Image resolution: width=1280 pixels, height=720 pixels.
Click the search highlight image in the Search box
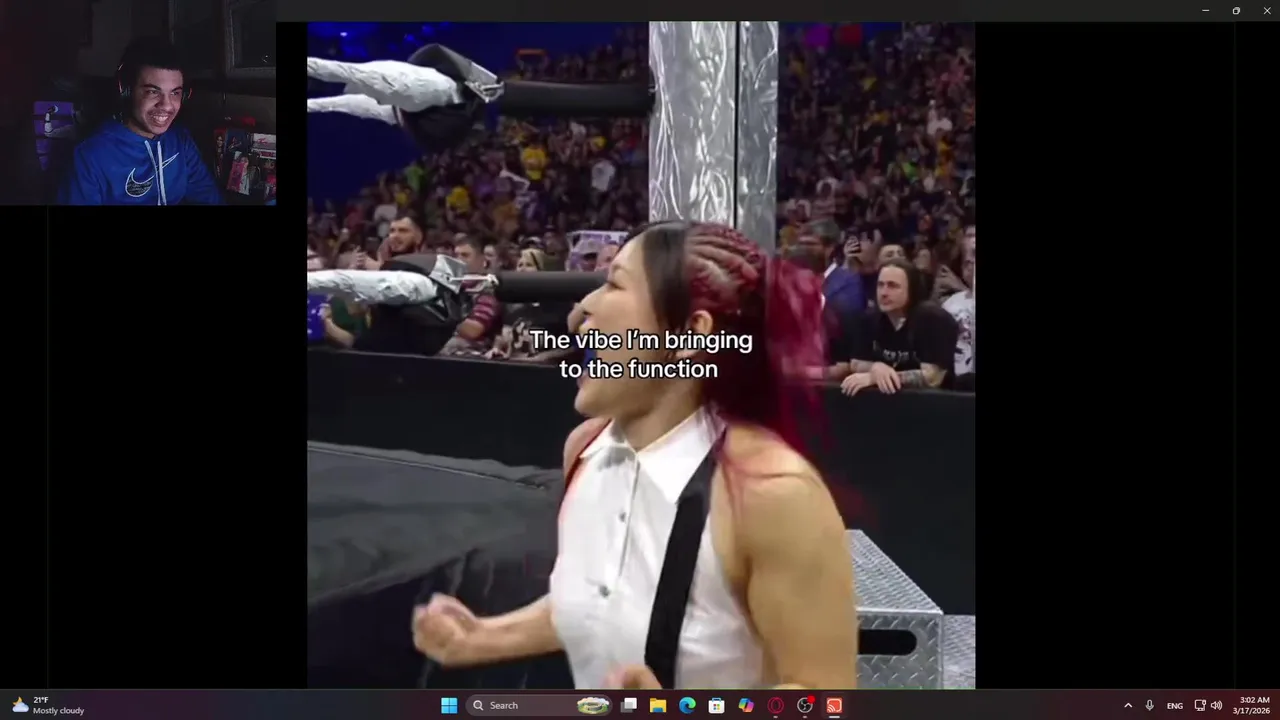(x=593, y=705)
